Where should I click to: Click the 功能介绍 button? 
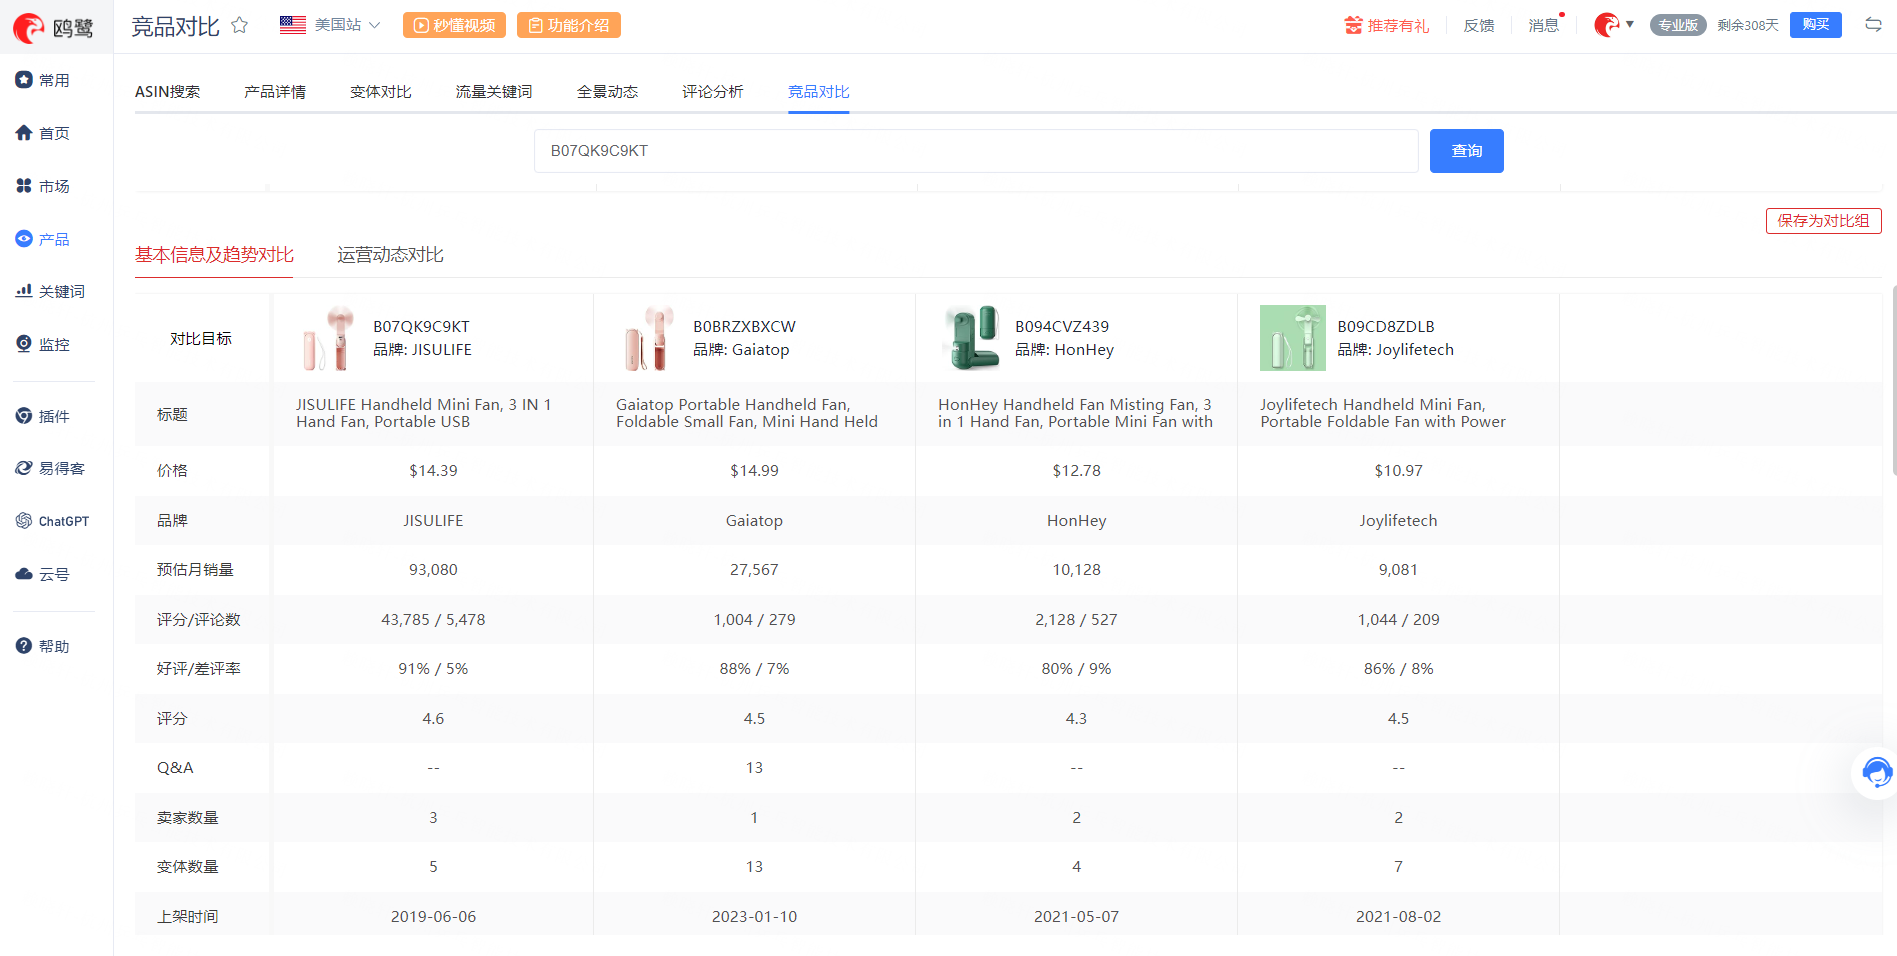tap(569, 25)
